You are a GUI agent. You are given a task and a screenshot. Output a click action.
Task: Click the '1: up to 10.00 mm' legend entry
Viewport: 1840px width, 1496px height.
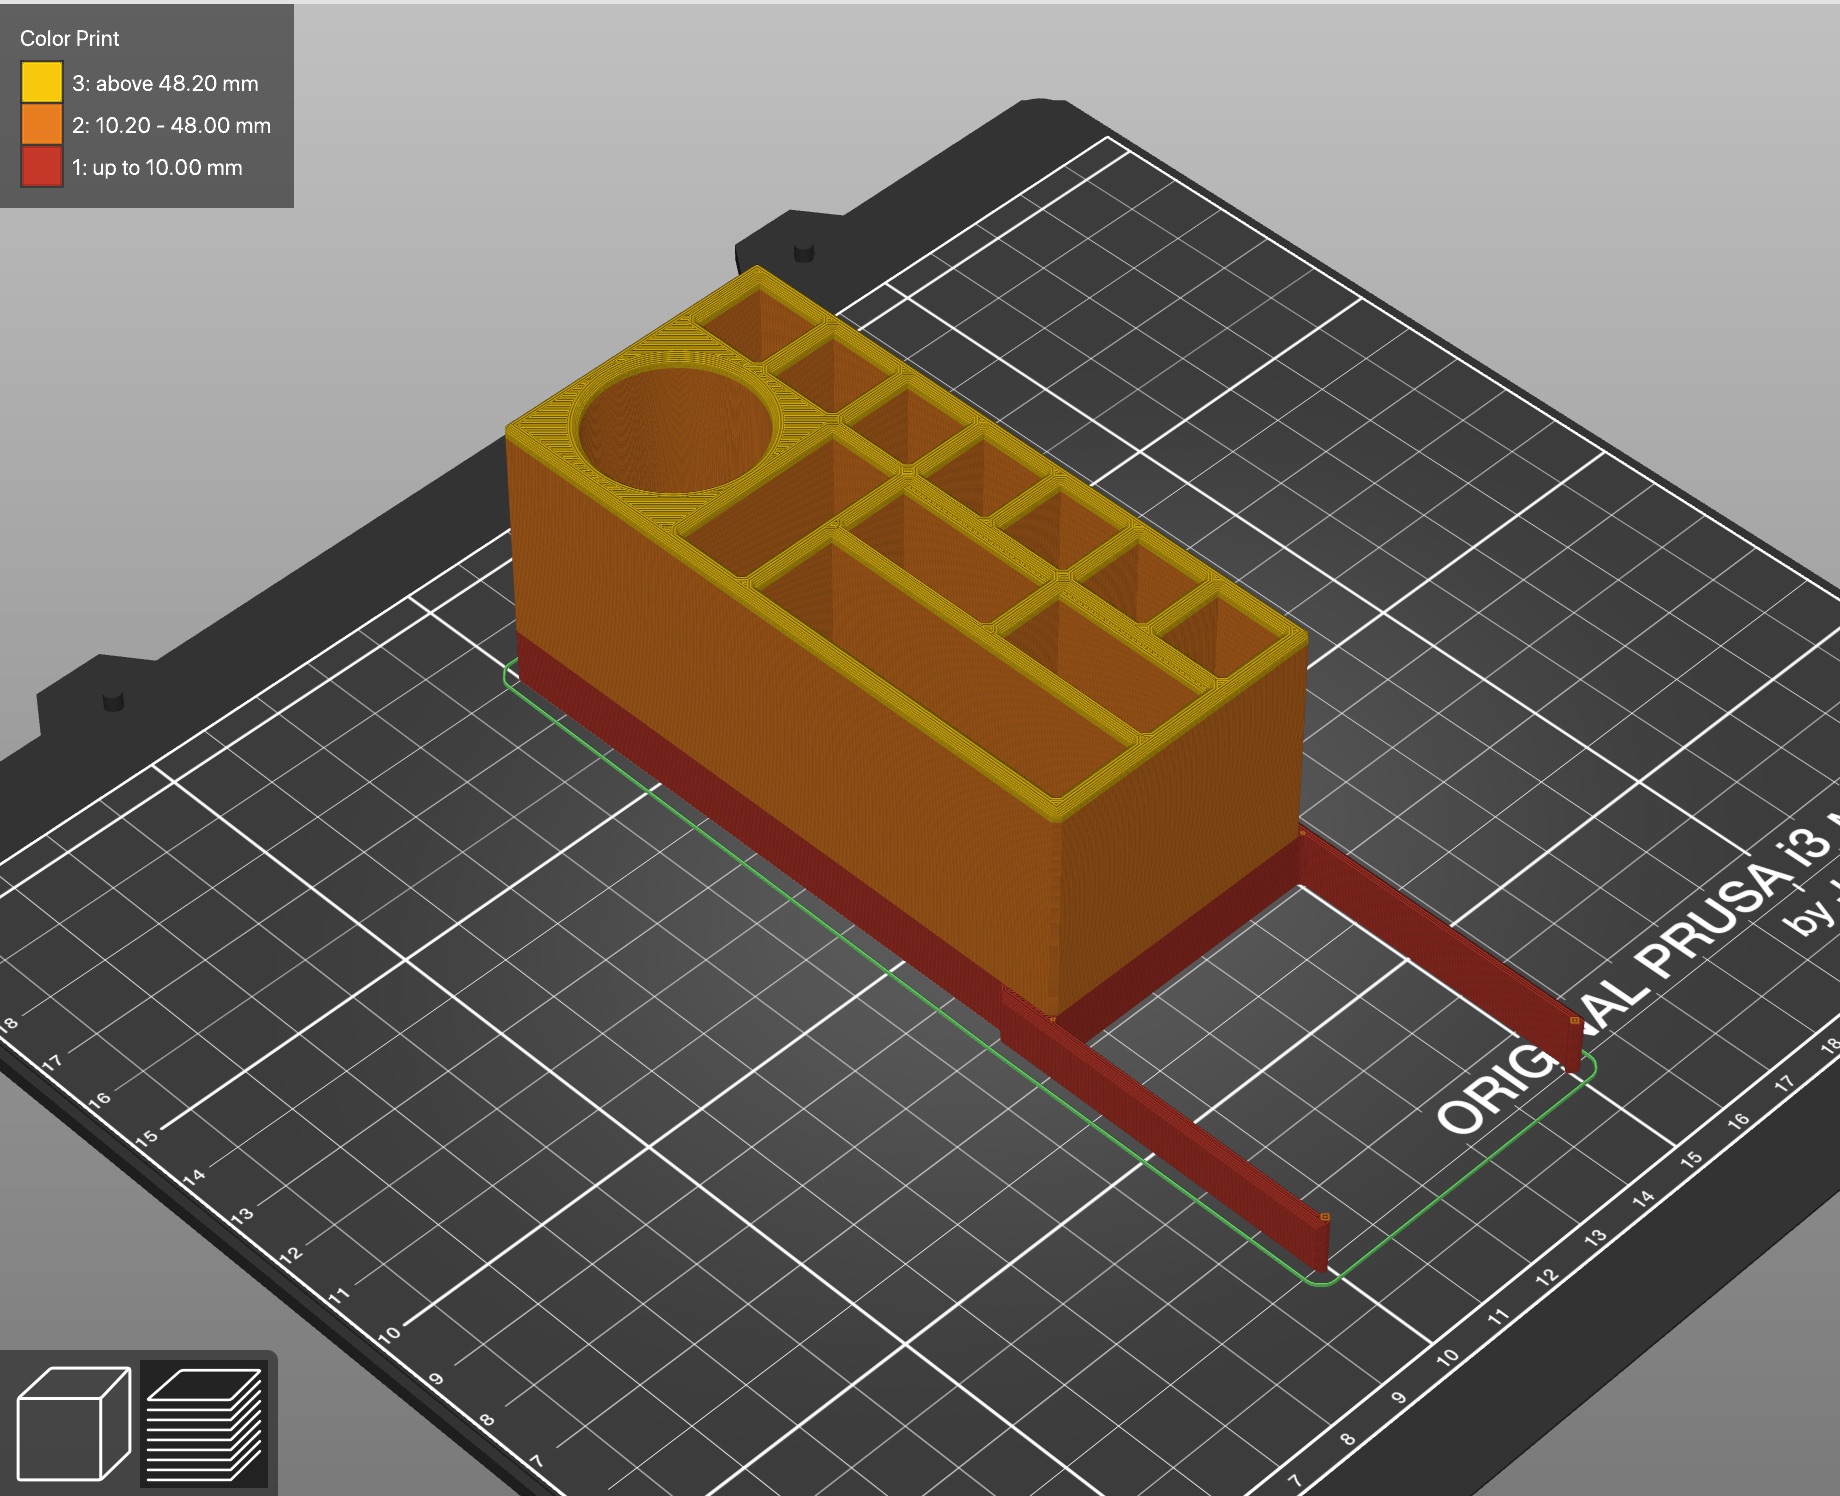tap(157, 167)
